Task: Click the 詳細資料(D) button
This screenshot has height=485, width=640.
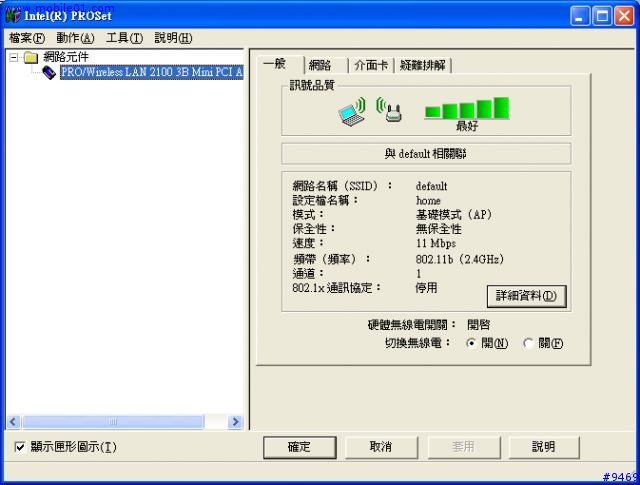Action: (x=527, y=296)
